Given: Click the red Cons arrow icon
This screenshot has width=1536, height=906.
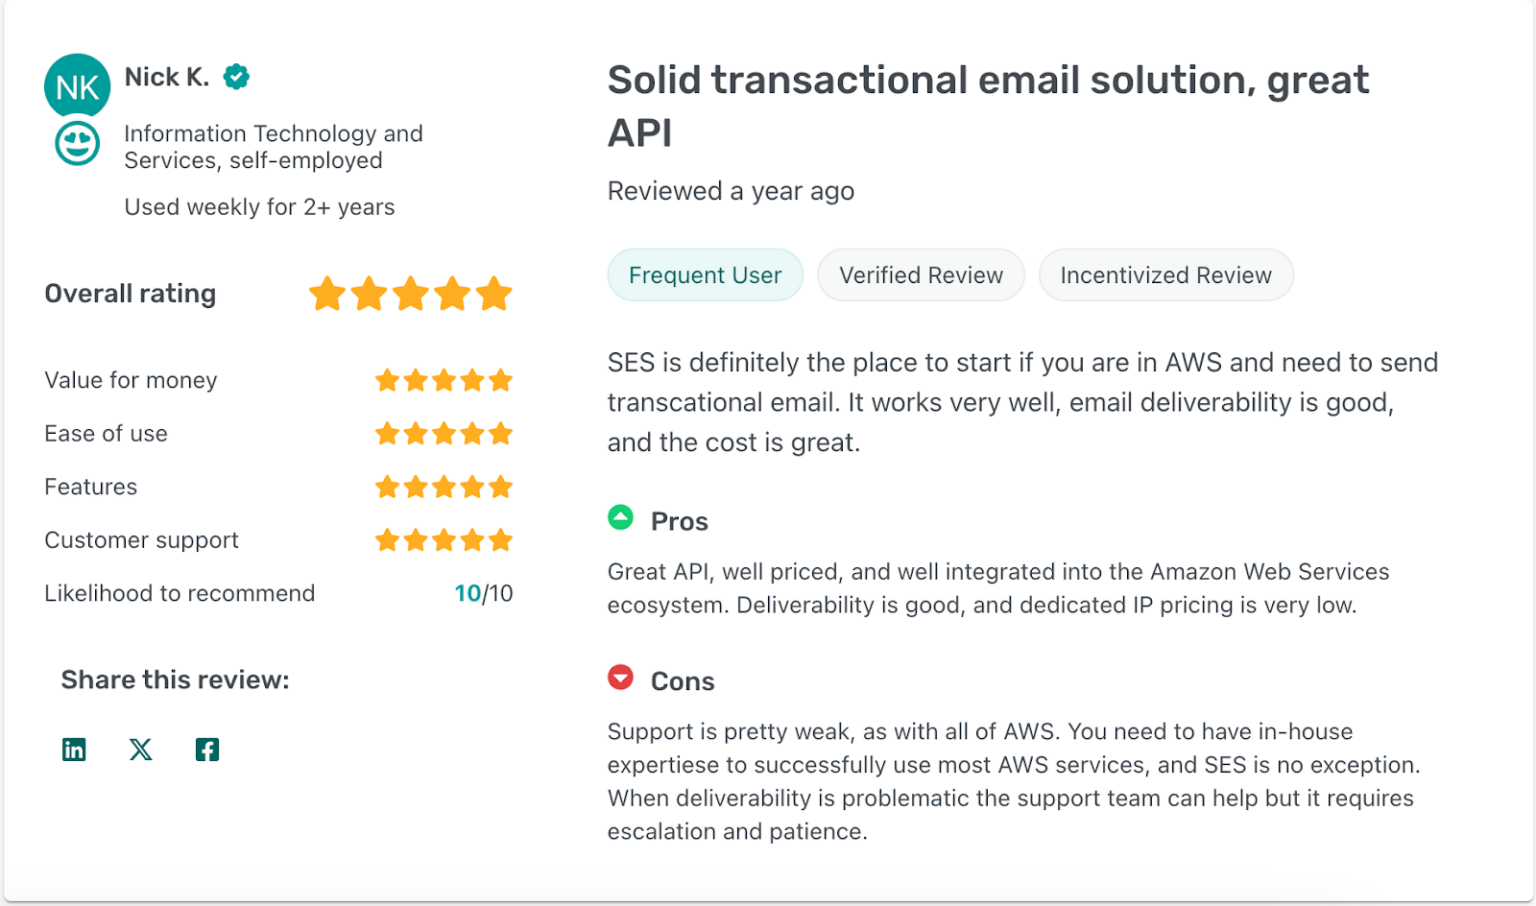Looking at the screenshot, I should coord(621,677).
